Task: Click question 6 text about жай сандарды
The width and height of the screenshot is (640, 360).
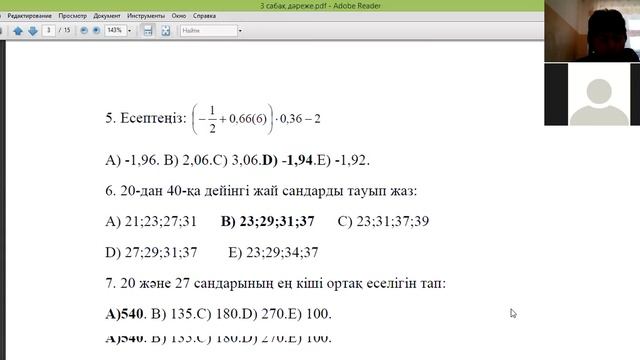Action: [261, 191]
